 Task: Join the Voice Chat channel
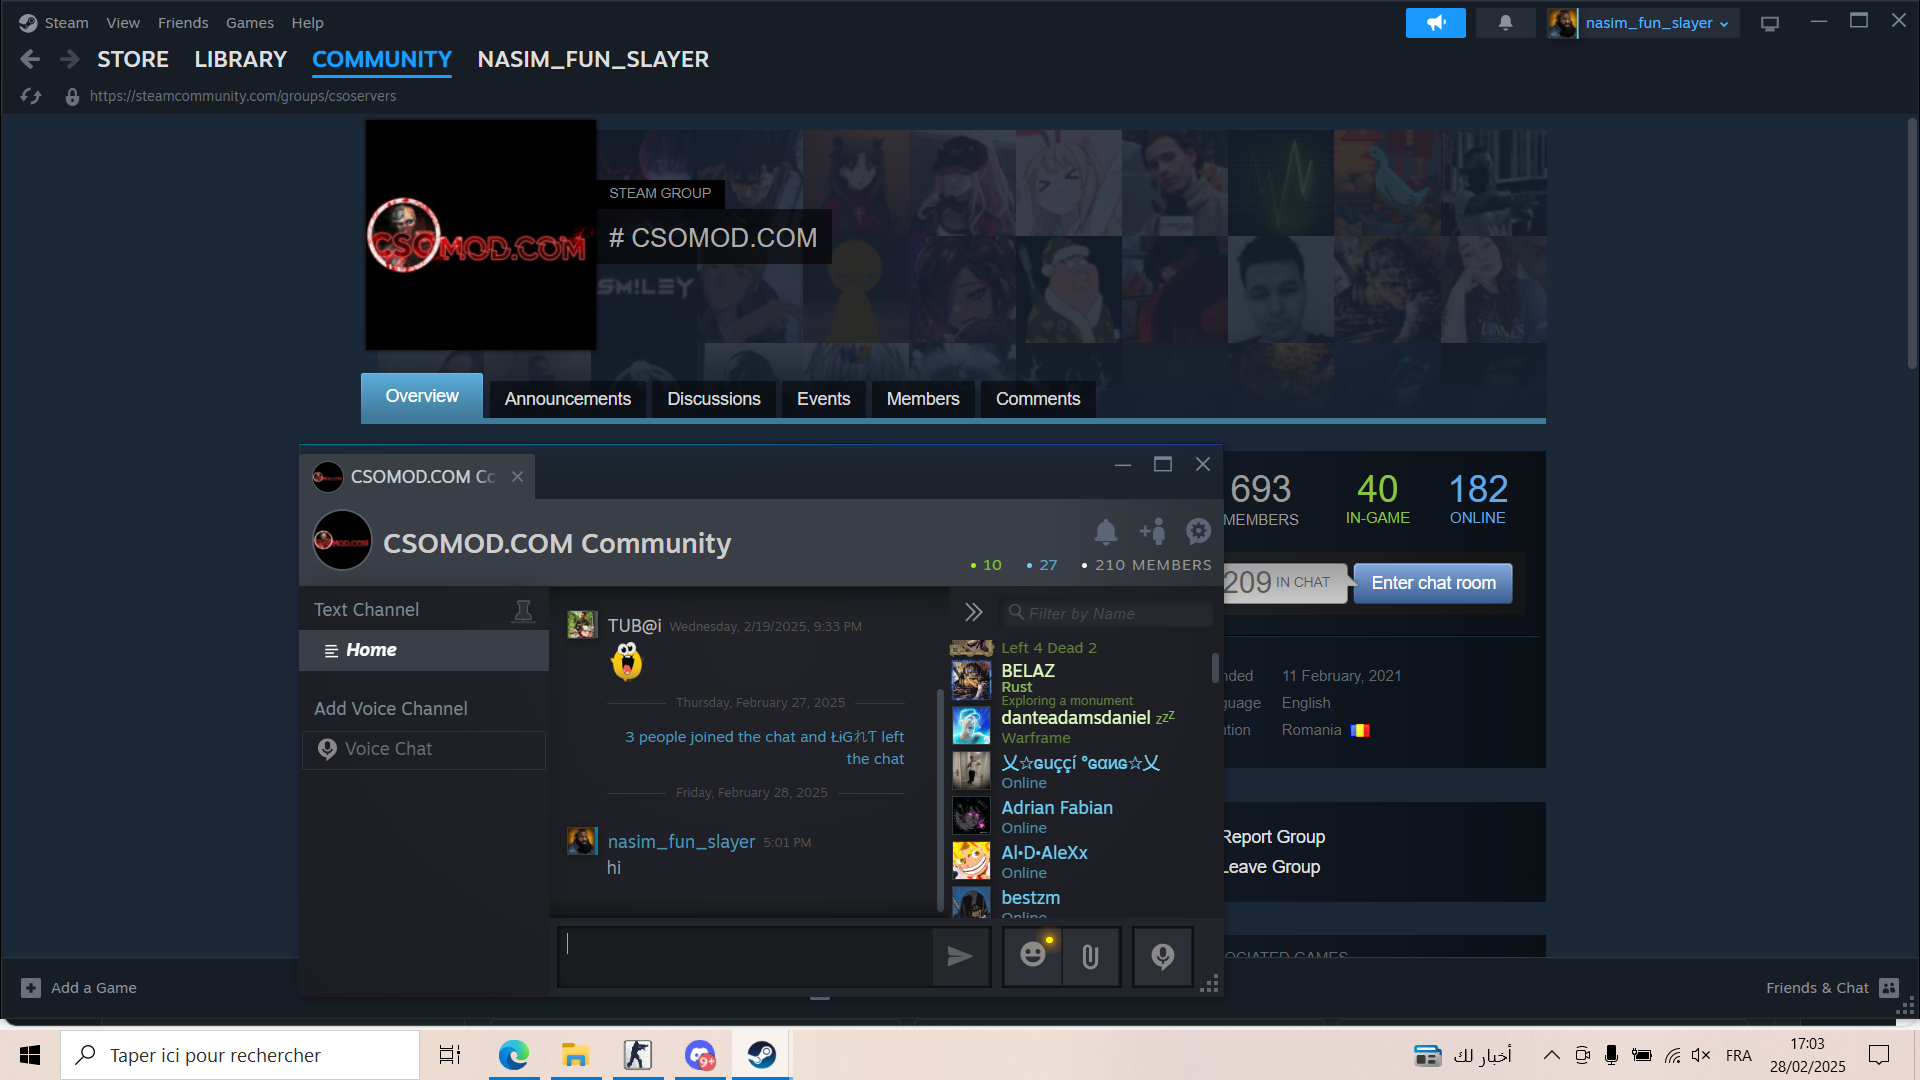[424, 749]
